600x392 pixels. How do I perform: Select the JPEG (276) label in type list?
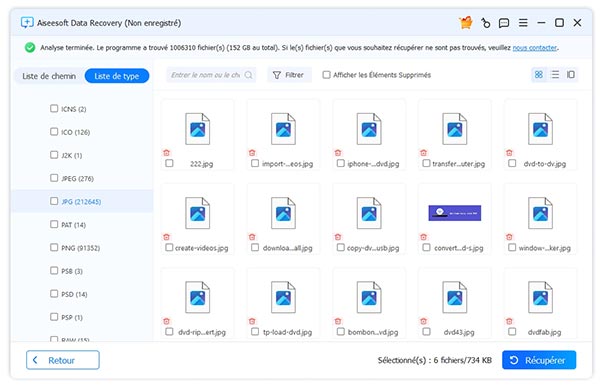tap(77, 179)
